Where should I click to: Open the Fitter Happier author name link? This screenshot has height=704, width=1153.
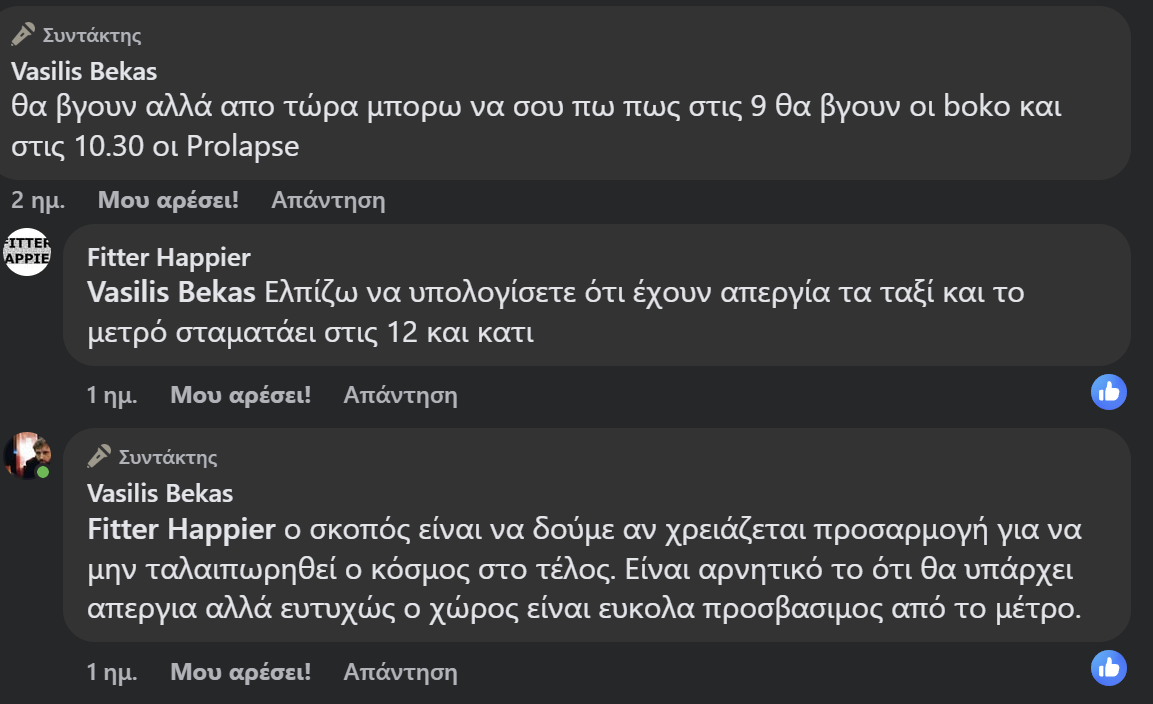tap(168, 258)
